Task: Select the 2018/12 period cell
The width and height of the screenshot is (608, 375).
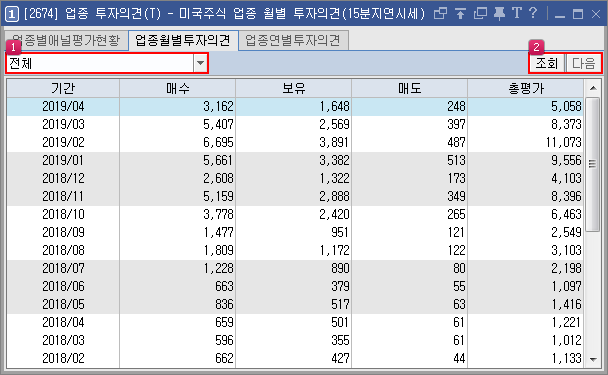Action: 63,178
